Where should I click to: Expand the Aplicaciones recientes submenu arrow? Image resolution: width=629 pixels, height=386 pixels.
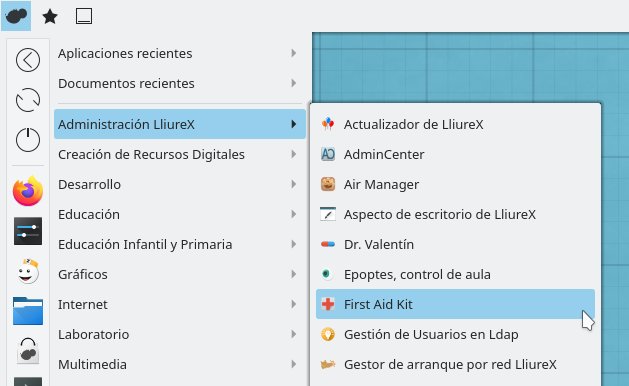pos(294,53)
